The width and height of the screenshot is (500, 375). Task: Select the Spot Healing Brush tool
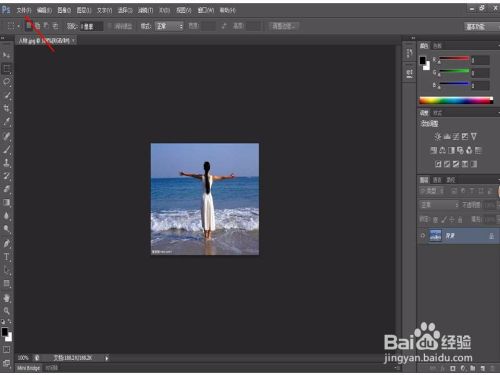click(6, 136)
